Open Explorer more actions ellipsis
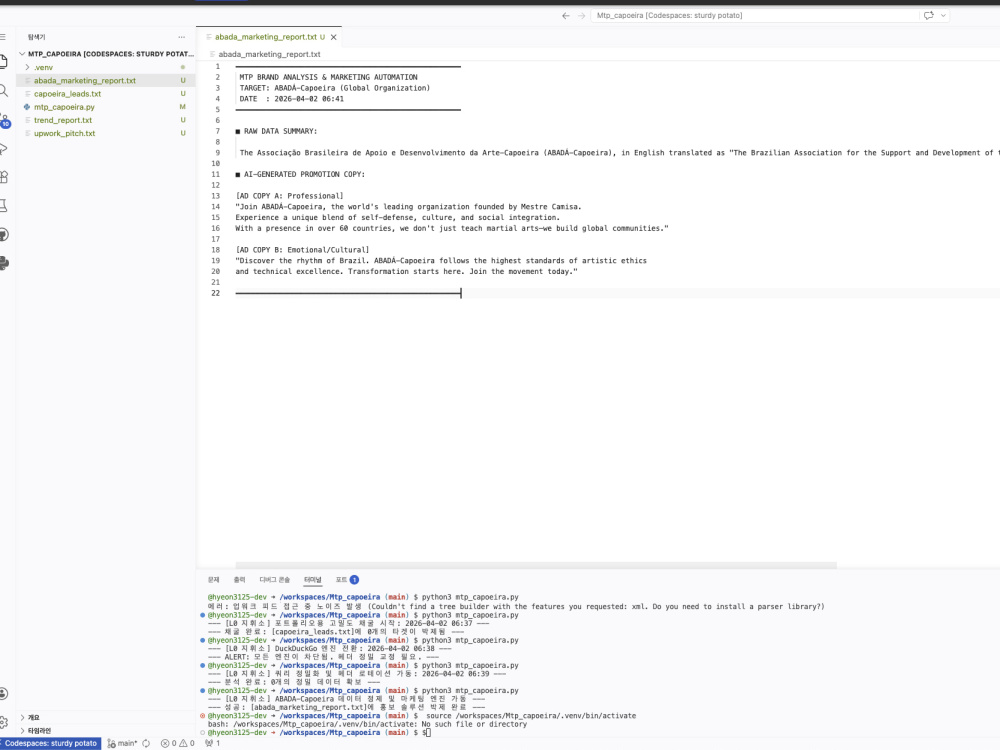The image size is (1000, 750). (x=182, y=37)
